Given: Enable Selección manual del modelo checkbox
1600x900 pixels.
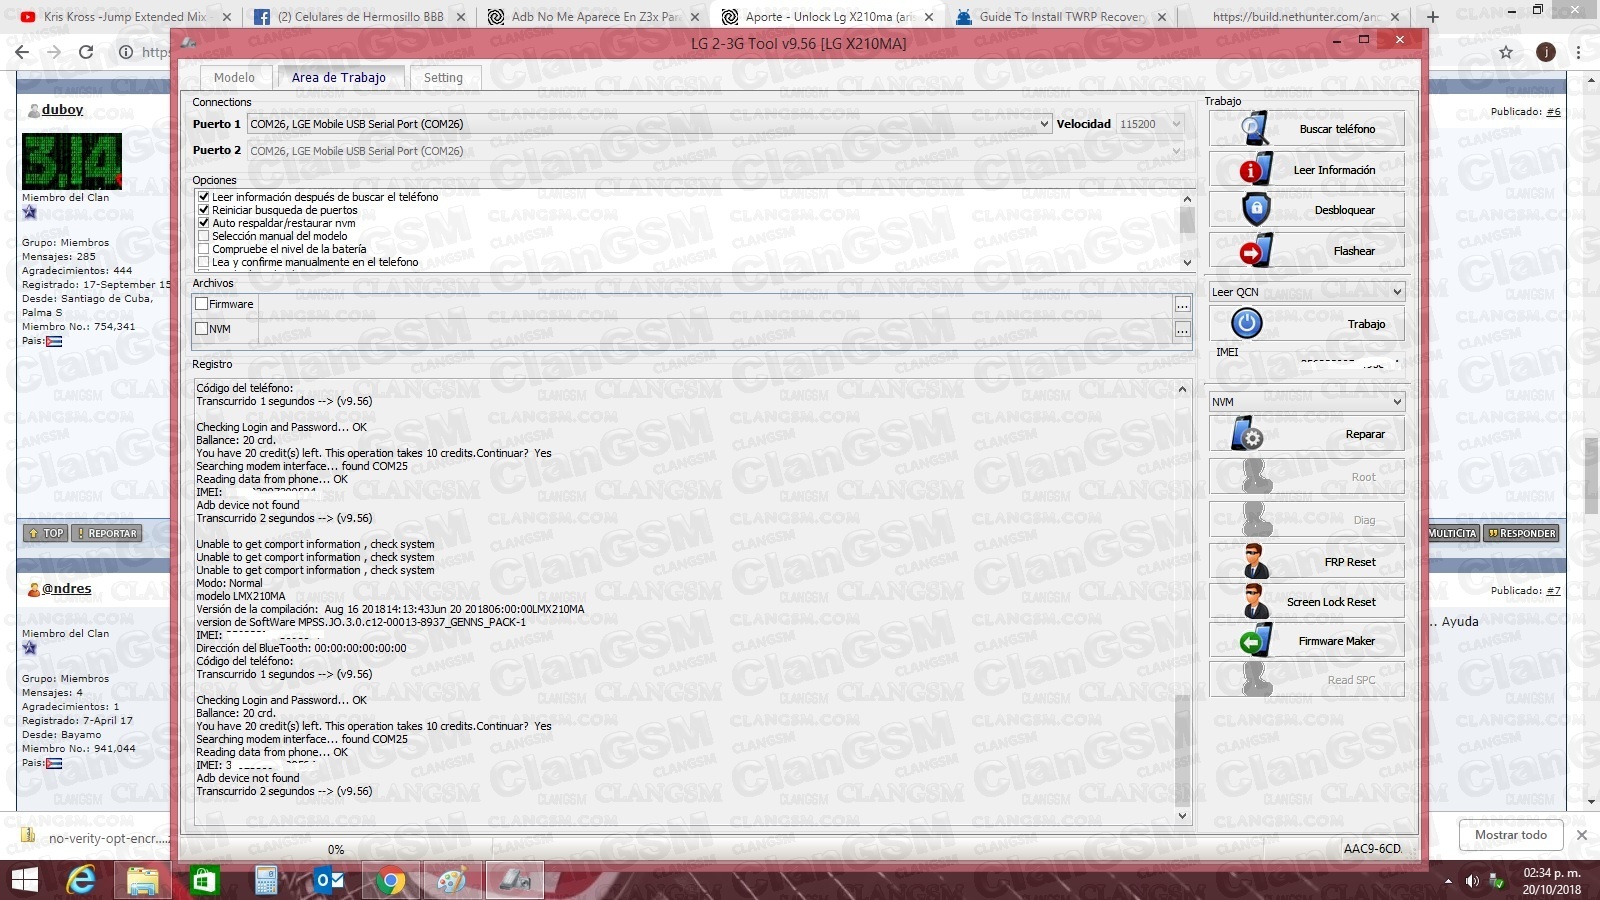Looking at the screenshot, I should 204,236.
